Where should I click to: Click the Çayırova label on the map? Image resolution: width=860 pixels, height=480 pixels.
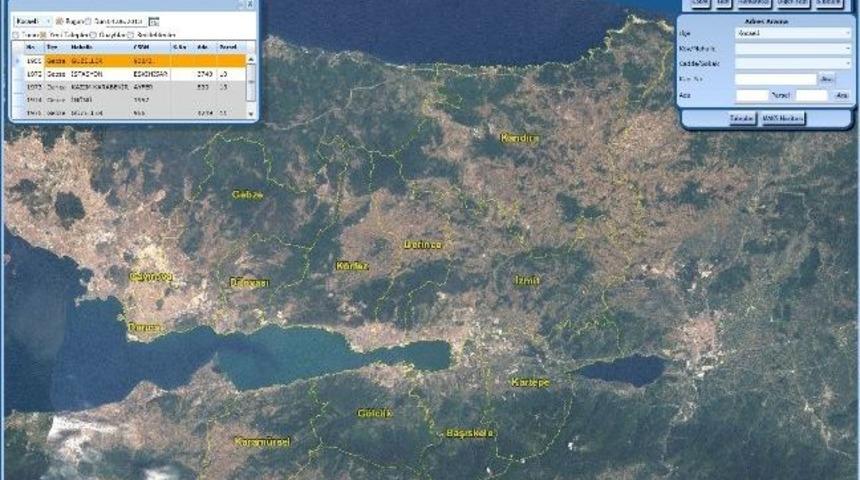[x=151, y=276]
